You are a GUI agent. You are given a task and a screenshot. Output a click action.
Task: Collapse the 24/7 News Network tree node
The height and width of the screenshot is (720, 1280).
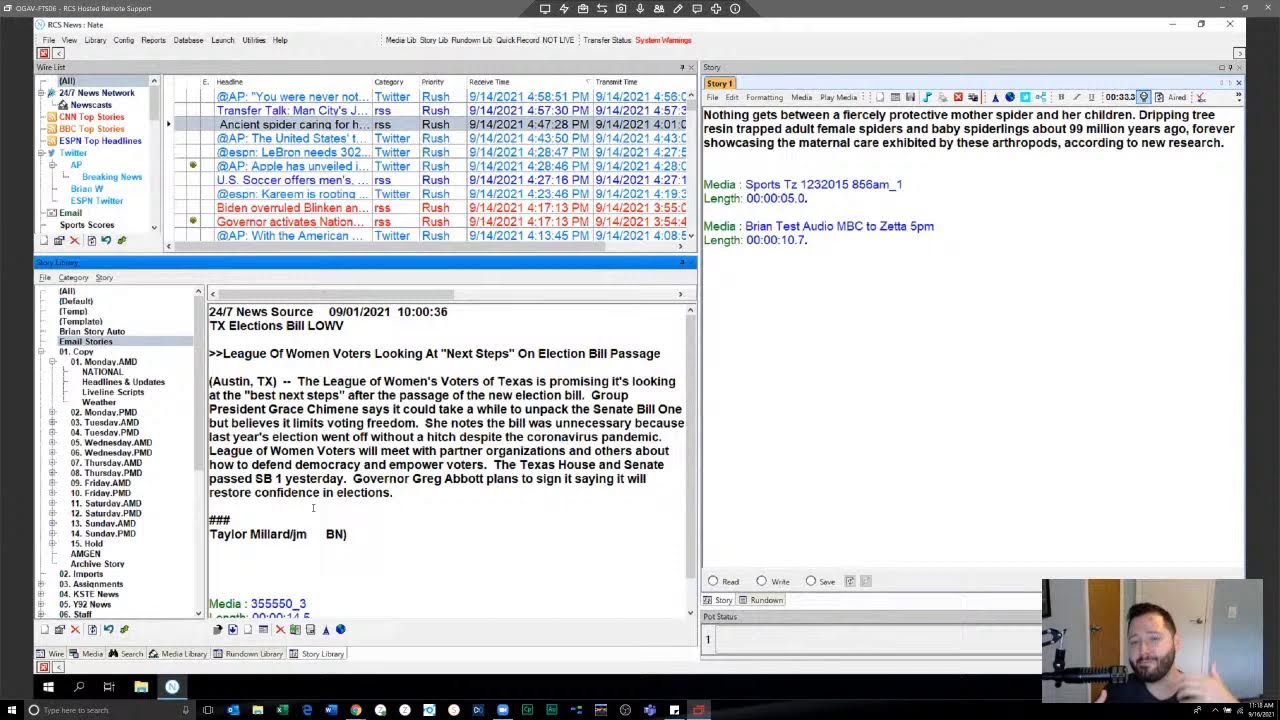(x=41, y=93)
